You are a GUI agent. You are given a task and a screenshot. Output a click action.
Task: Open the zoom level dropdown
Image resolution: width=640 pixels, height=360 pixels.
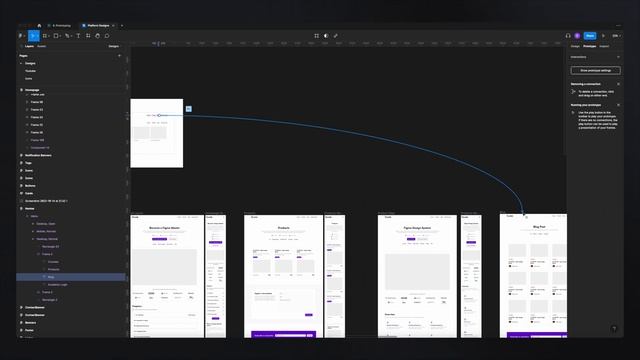click(x=616, y=36)
